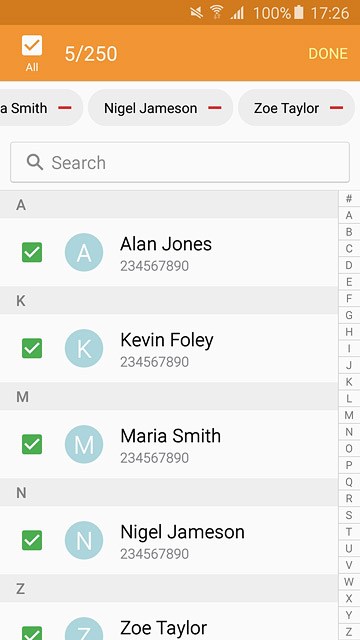
Task: Tap the red minus beside Smith chip
Action: [x=65, y=108]
